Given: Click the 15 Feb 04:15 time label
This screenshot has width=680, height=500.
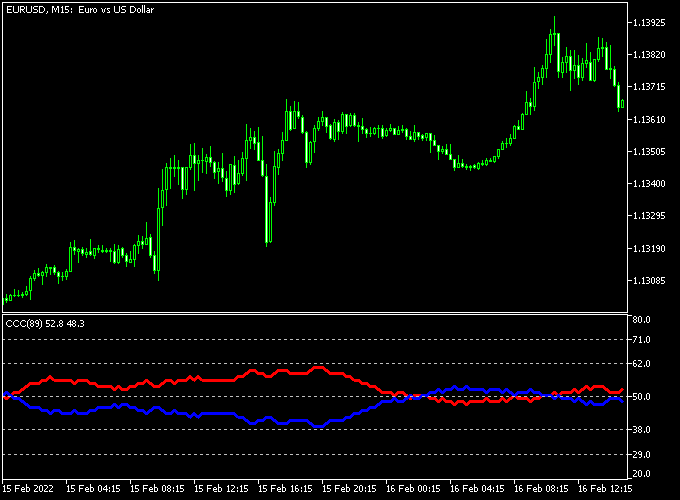Looking at the screenshot, I should coord(93,489).
